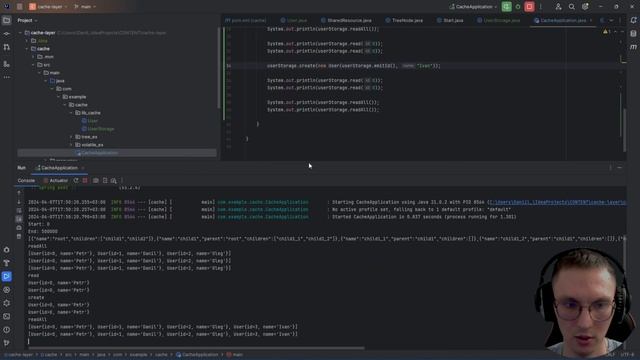The height and width of the screenshot is (360, 640).
Task: Switch to the TreeNode.java tab
Action: click(x=404, y=20)
